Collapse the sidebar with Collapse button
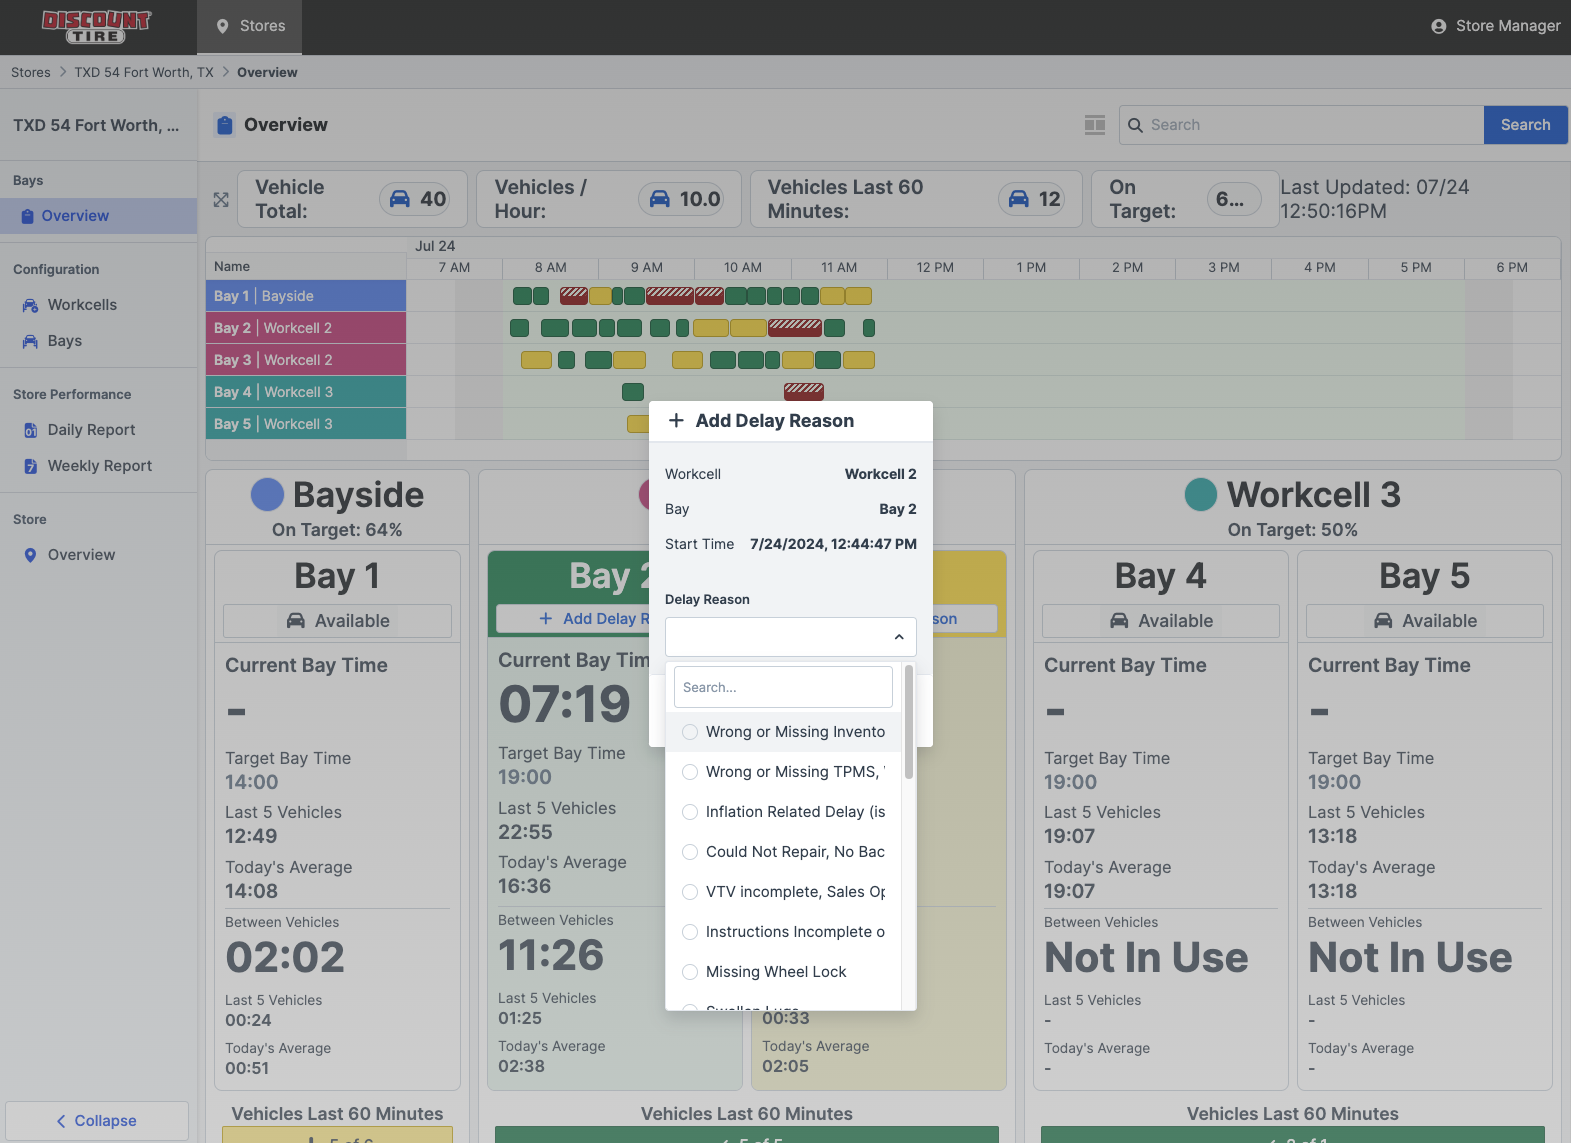The image size is (1571, 1143). tap(97, 1121)
